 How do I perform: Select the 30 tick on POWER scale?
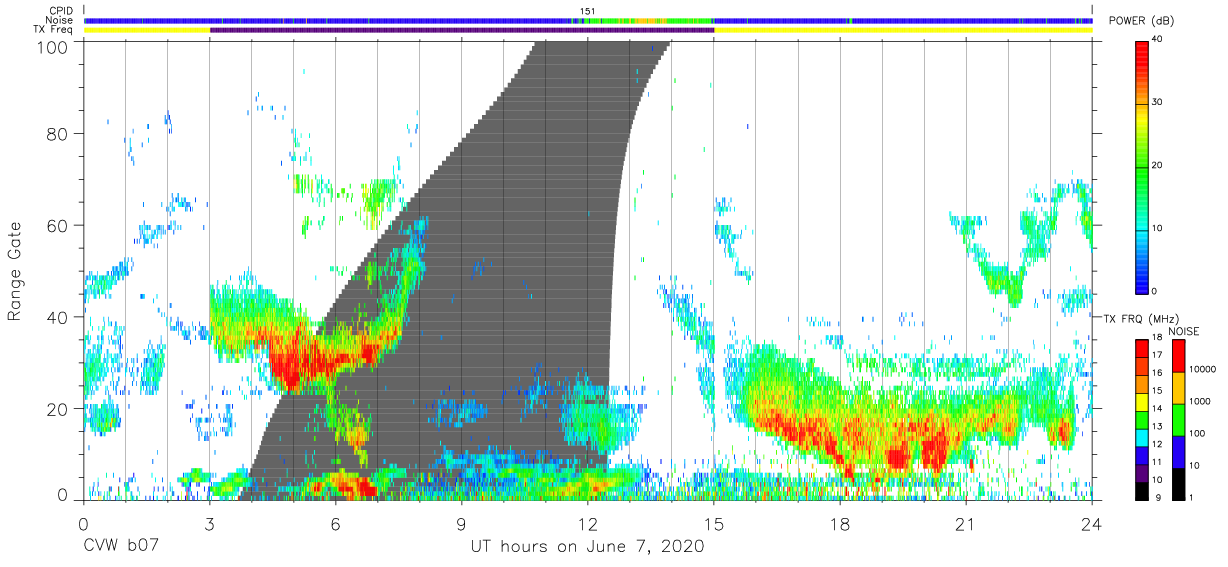point(1158,103)
